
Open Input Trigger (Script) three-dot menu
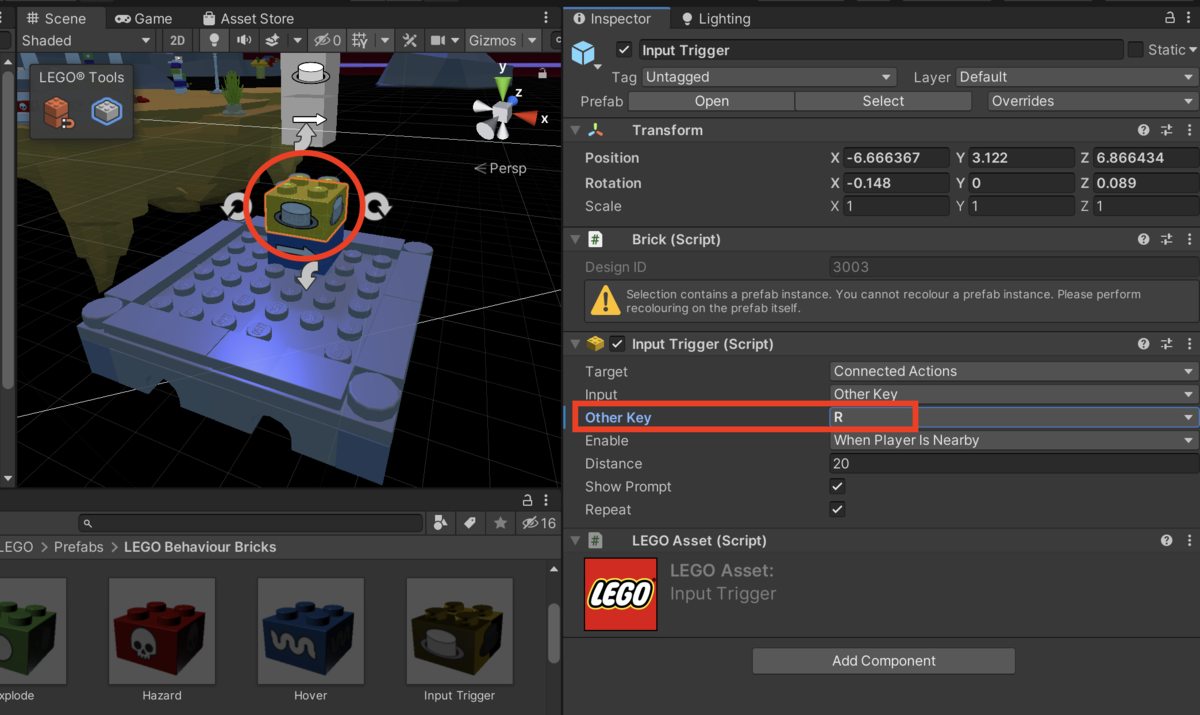click(1189, 343)
